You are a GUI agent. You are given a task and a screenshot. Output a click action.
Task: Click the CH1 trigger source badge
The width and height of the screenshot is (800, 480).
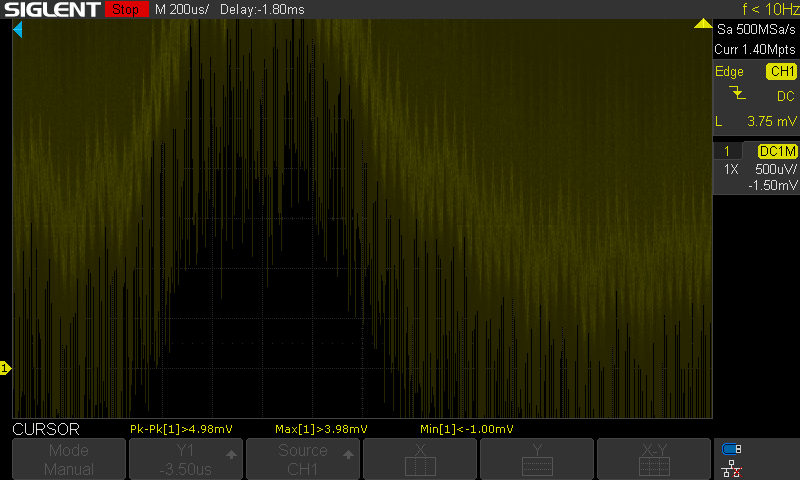click(782, 71)
